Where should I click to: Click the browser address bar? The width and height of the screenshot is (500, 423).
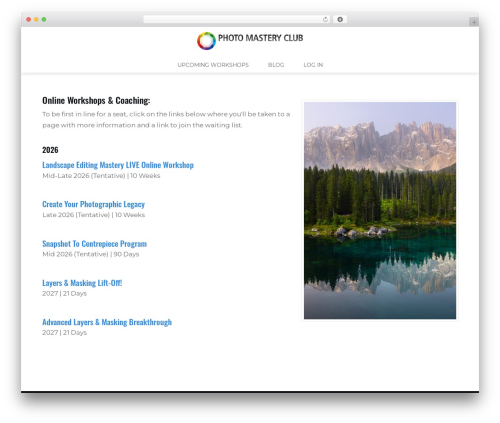coord(237,20)
